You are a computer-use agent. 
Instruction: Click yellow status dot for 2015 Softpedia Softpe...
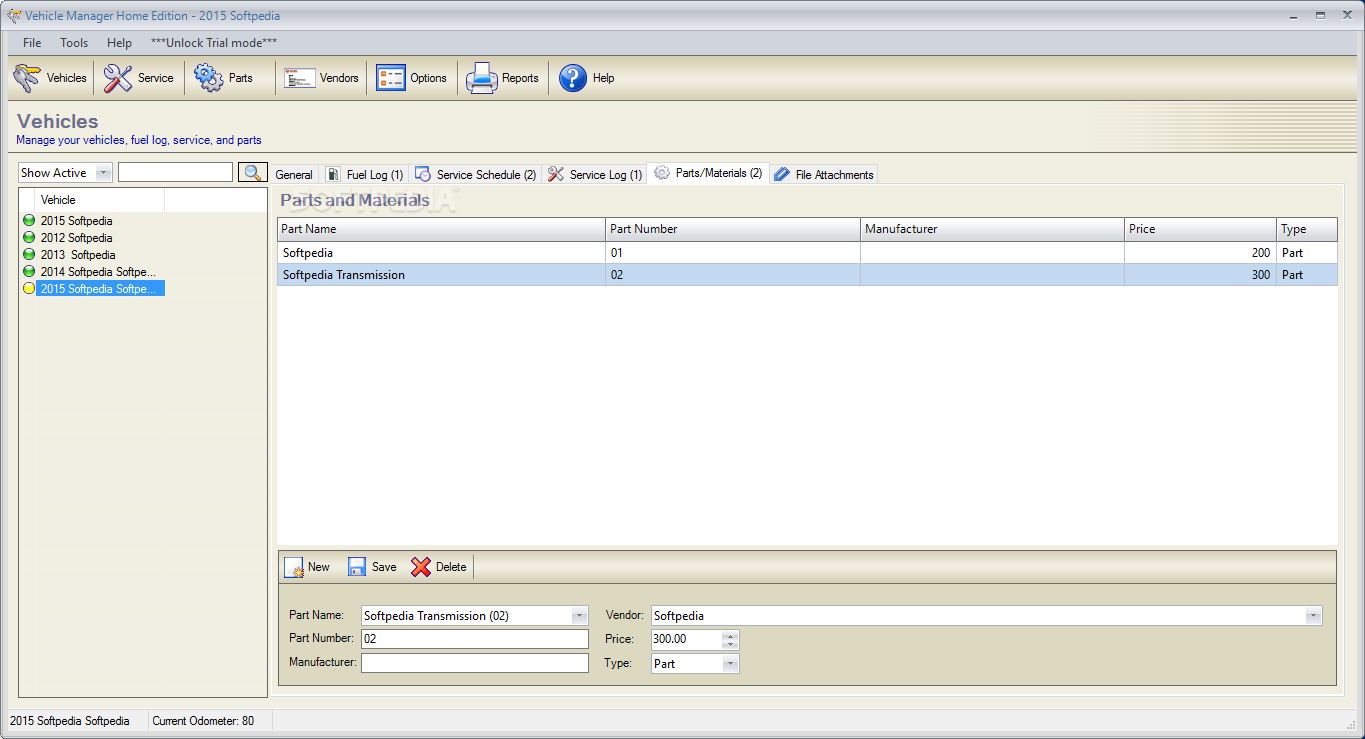click(29, 289)
